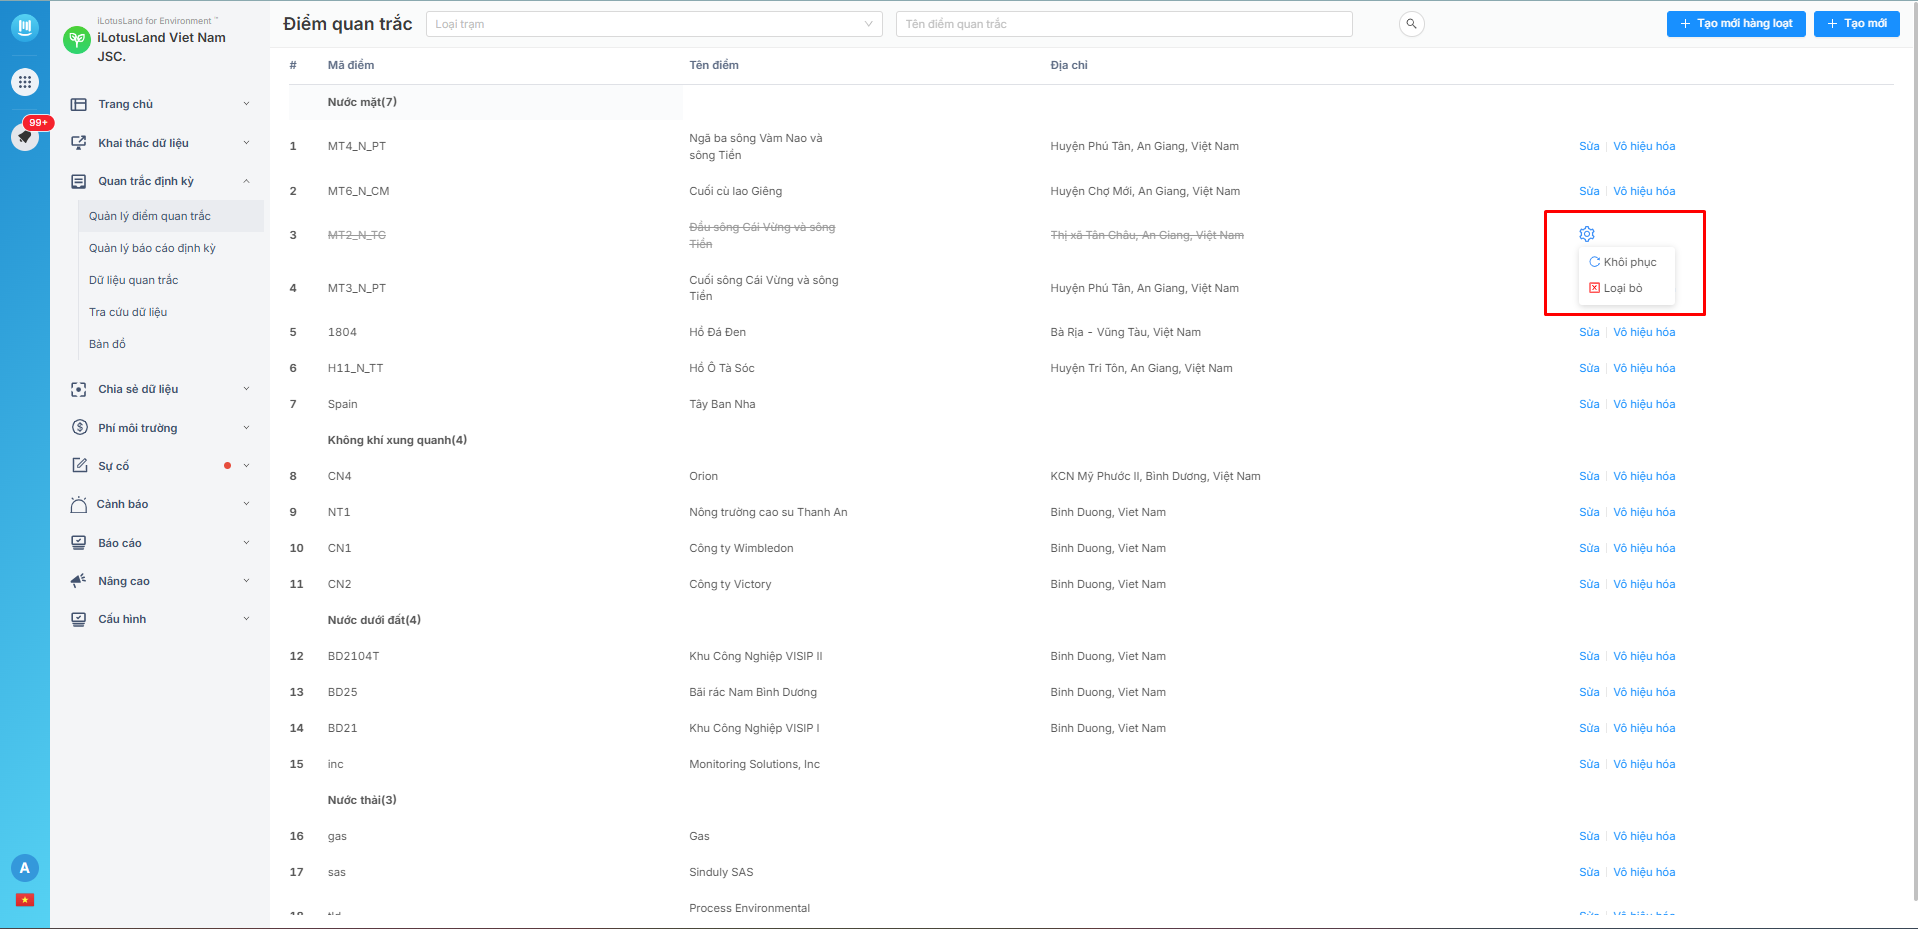Screen dimensions: 1918x929
Task: Click the Cảnh báo alarm icon
Action: (79, 504)
